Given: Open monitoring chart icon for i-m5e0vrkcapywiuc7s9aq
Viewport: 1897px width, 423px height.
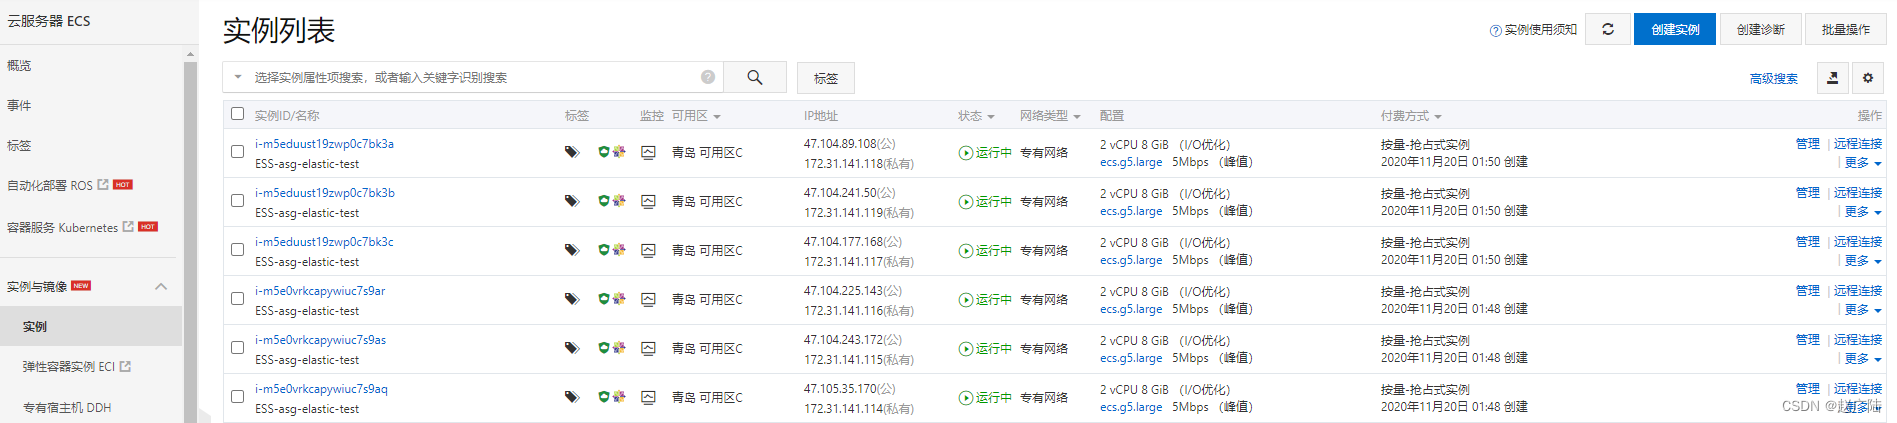Looking at the screenshot, I should [648, 397].
